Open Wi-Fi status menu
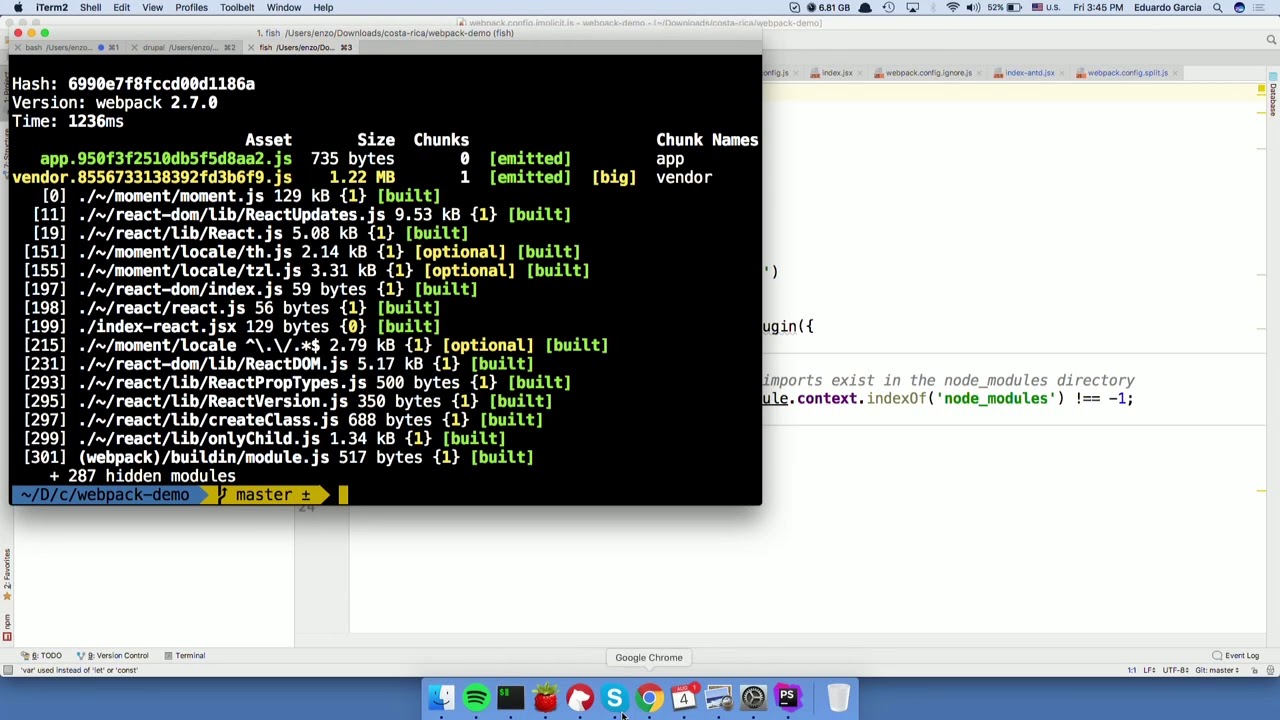 tap(952, 7)
